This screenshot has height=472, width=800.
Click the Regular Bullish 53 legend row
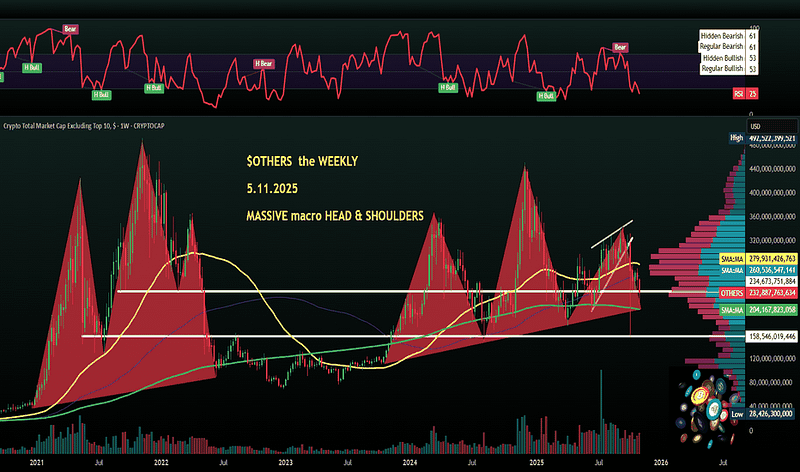pos(728,68)
